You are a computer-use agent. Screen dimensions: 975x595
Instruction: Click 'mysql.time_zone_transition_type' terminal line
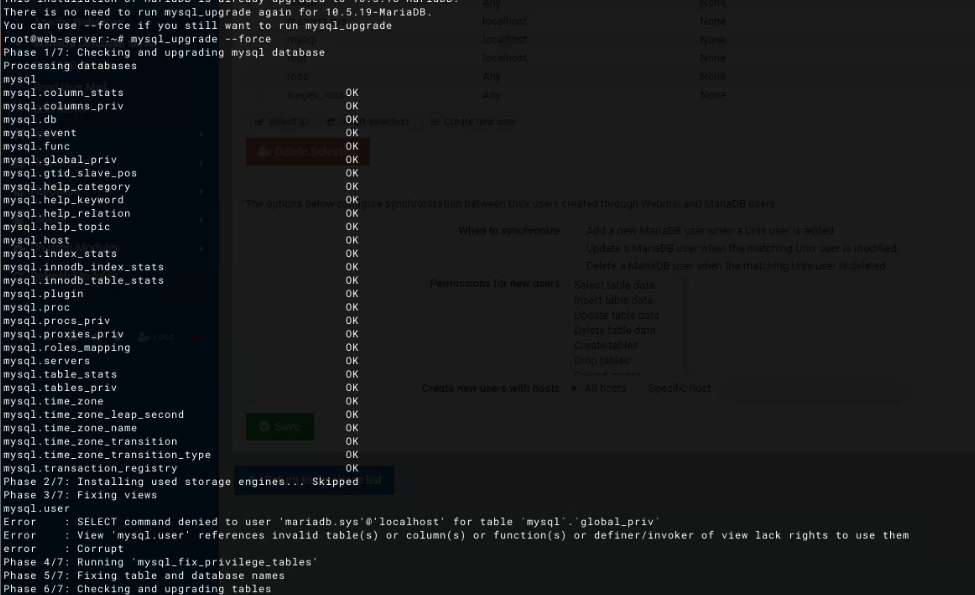coord(107,455)
